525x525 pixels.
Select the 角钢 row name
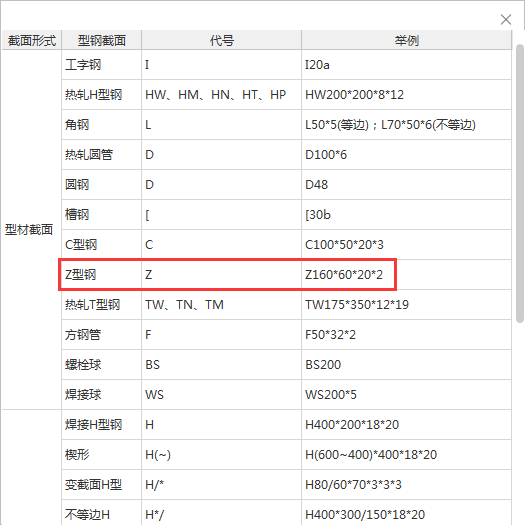tap(77, 125)
